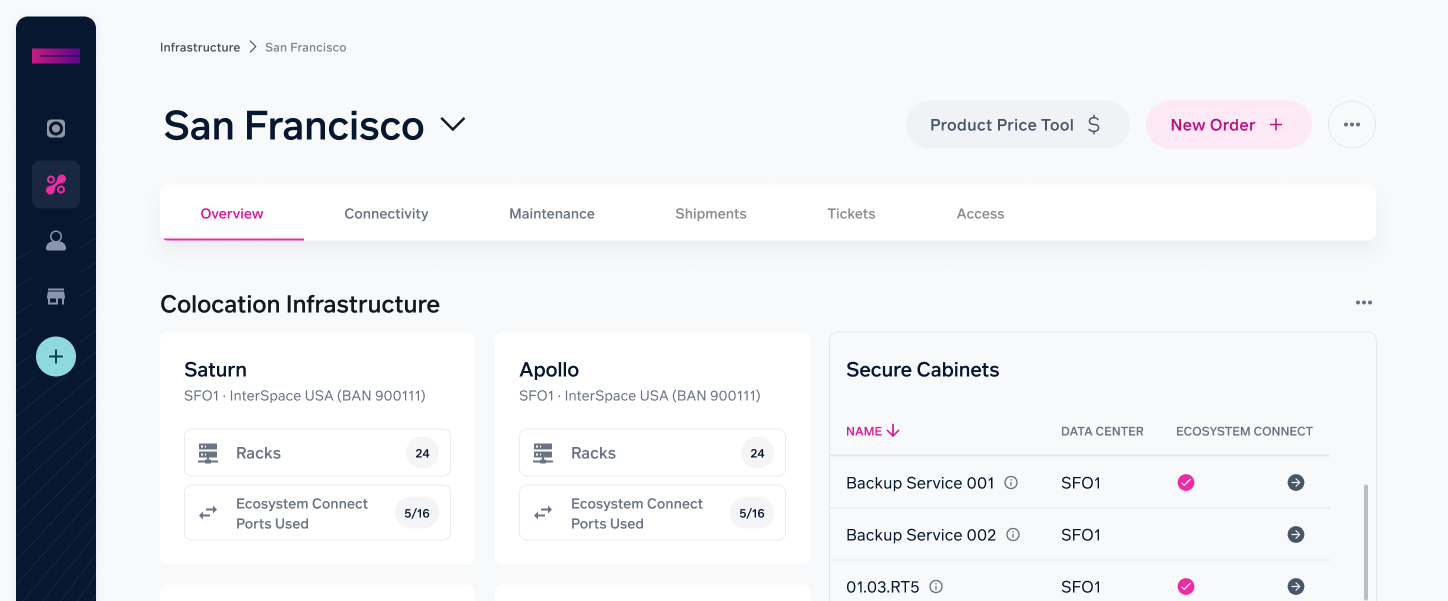
Task: Select the Backup Service 001 name
Action: point(920,483)
